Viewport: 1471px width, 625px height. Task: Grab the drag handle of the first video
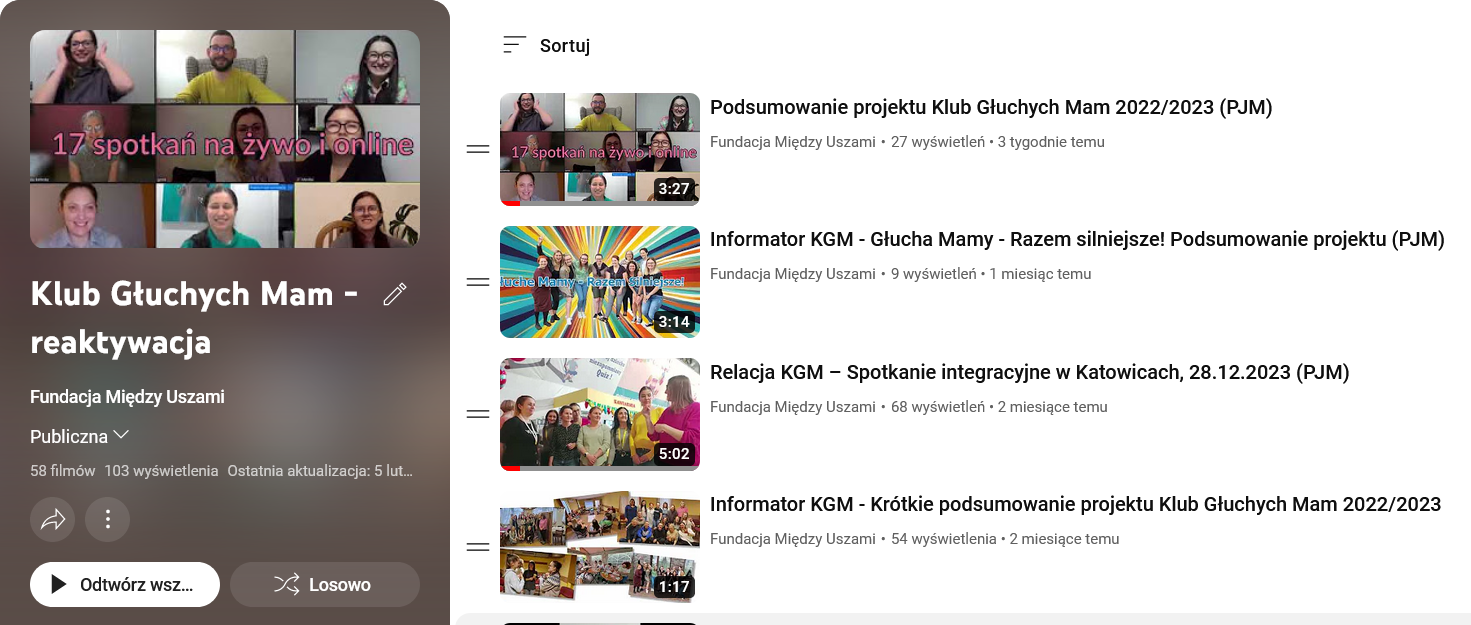coord(478,149)
